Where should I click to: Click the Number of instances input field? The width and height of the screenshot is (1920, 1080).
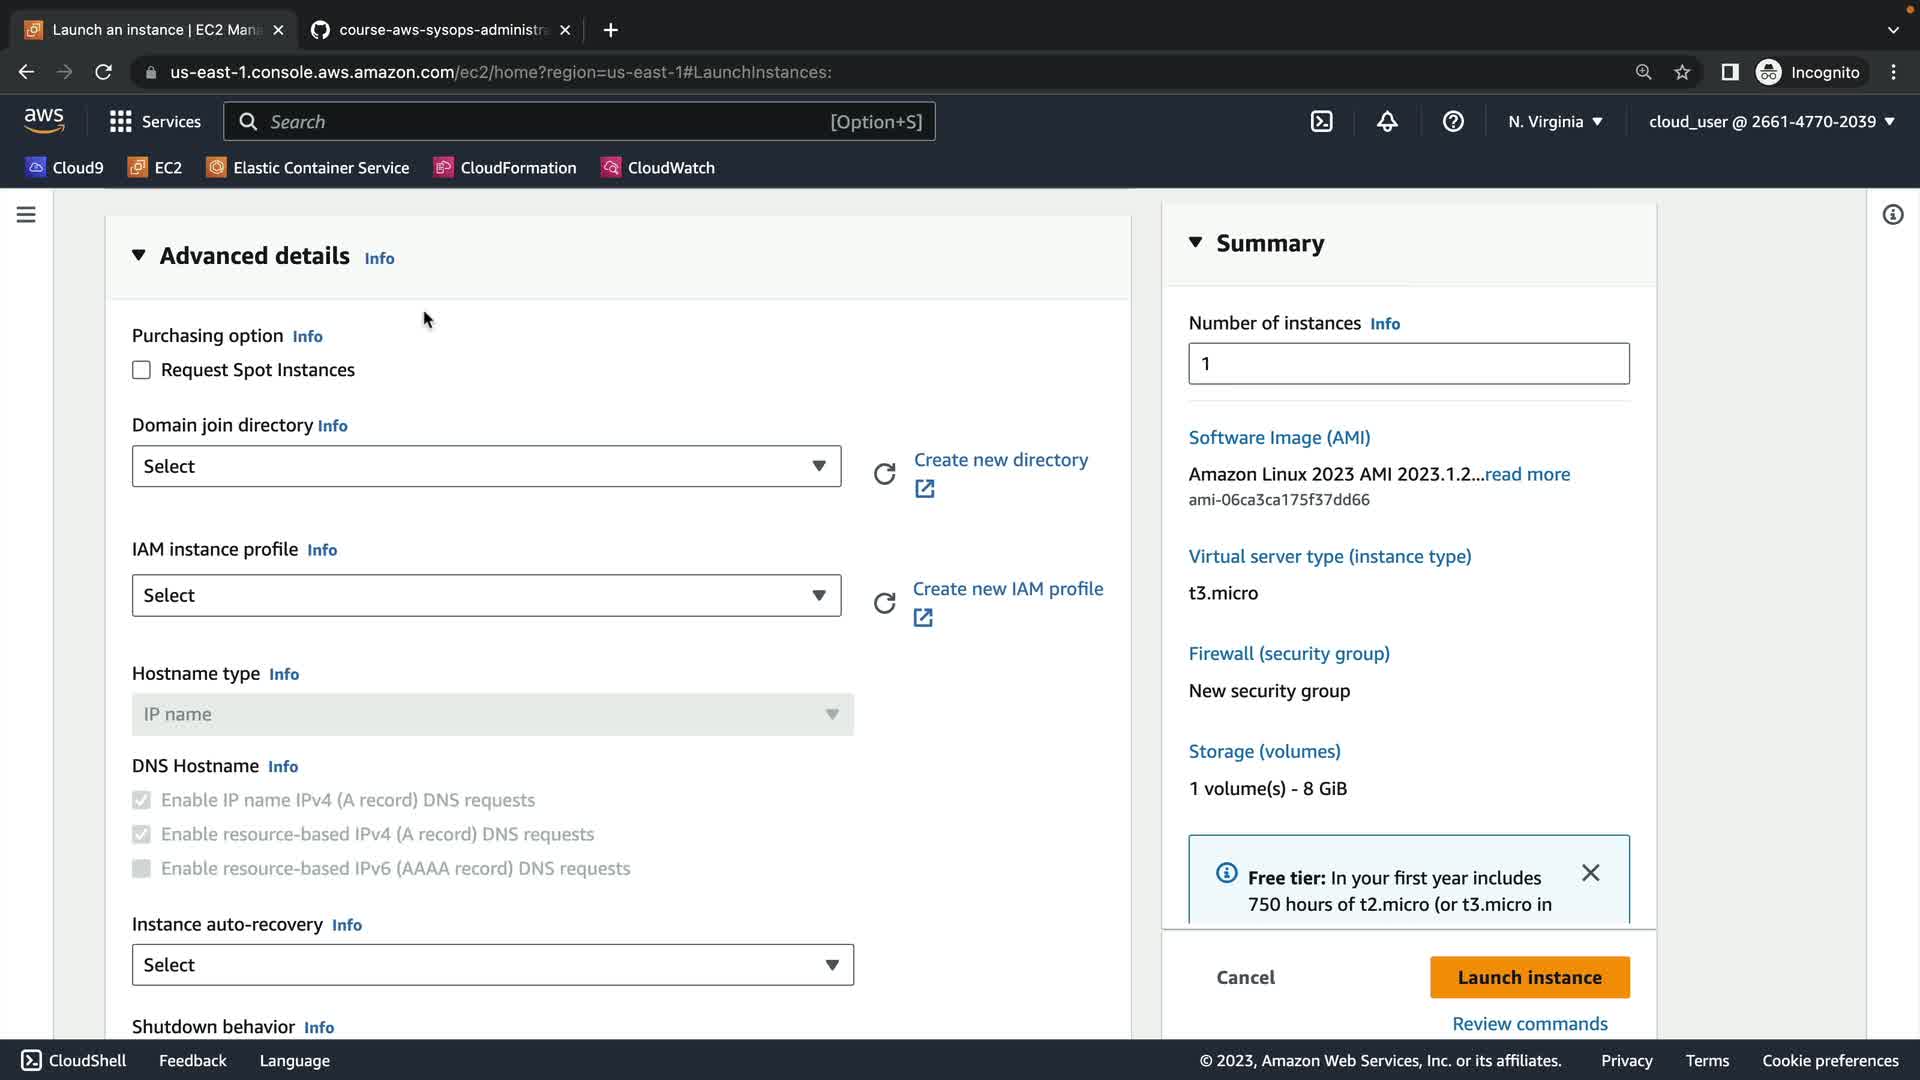coord(1408,363)
